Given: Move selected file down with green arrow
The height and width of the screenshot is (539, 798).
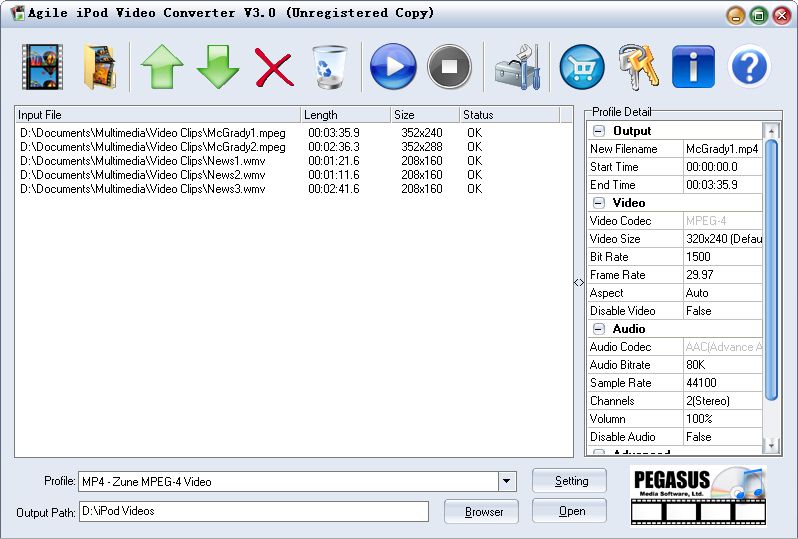Looking at the screenshot, I should [217, 67].
